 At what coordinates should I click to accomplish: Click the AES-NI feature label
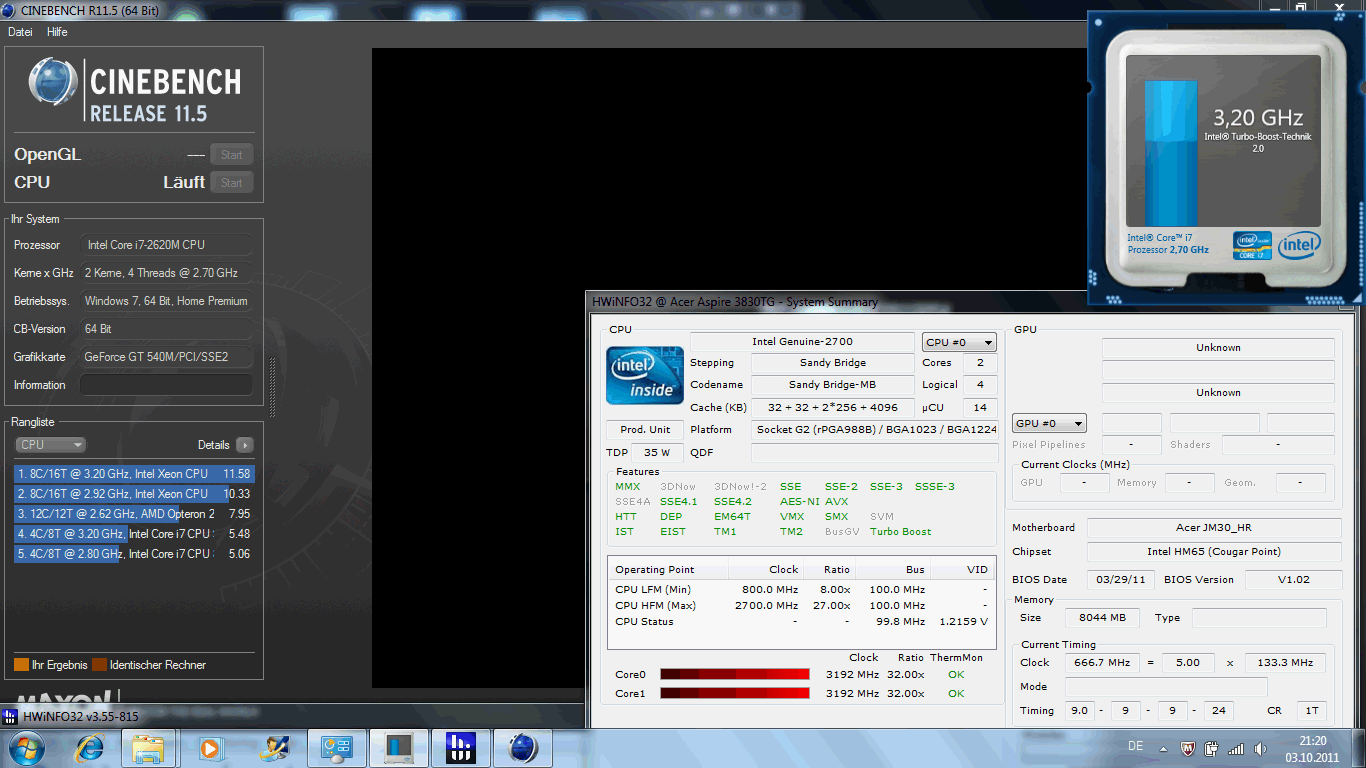[799, 502]
